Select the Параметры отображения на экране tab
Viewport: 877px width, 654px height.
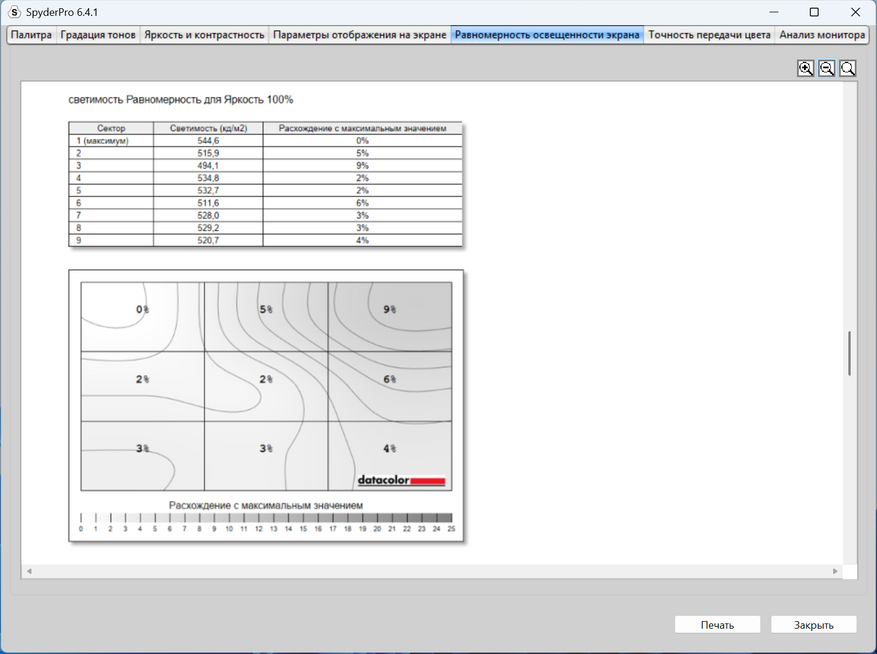point(360,35)
